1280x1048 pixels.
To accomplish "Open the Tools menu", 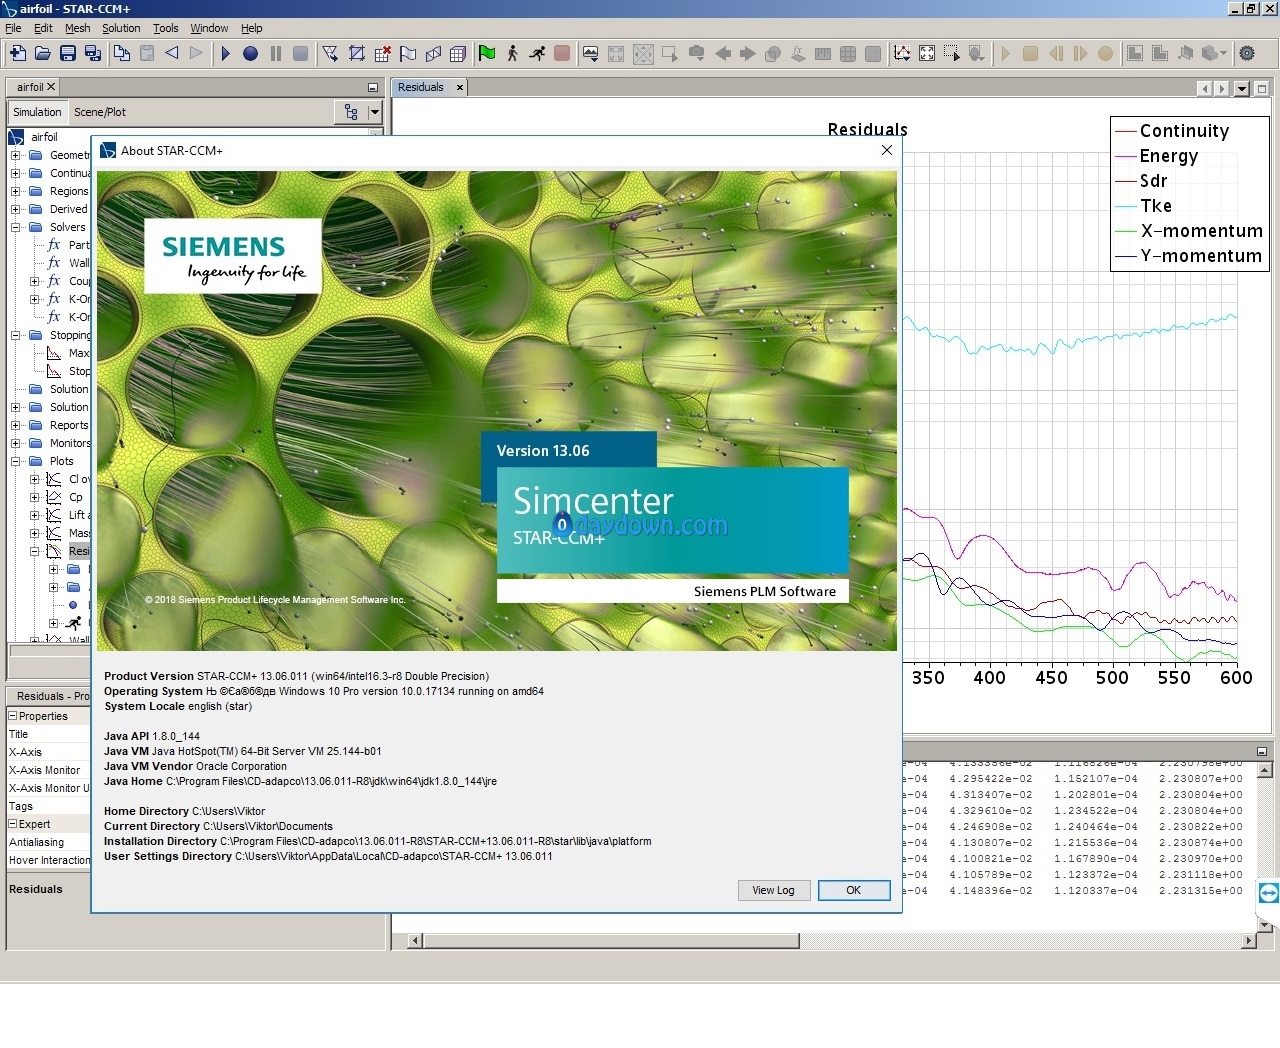I will (166, 28).
